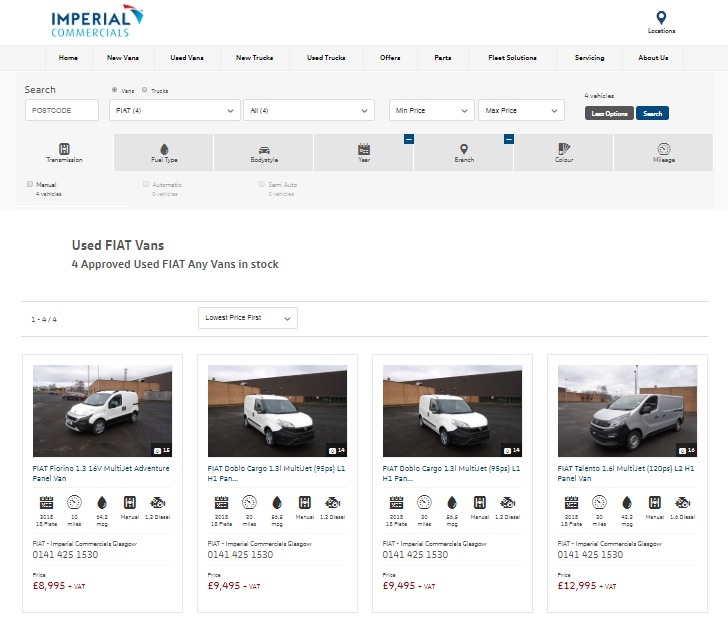Image resolution: width=728 pixels, height=620 pixels.
Task: Open the Fleet Solutions menu item
Action: point(512,58)
